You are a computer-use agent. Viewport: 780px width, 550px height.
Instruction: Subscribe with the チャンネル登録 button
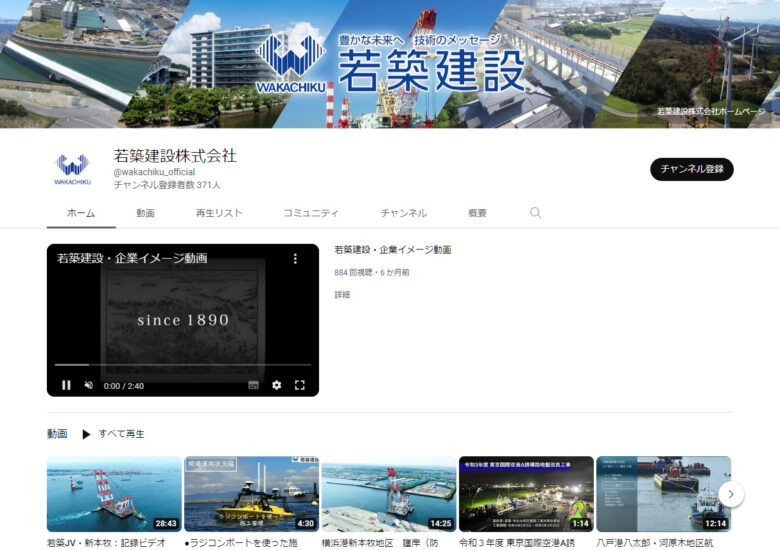[x=691, y=169]
